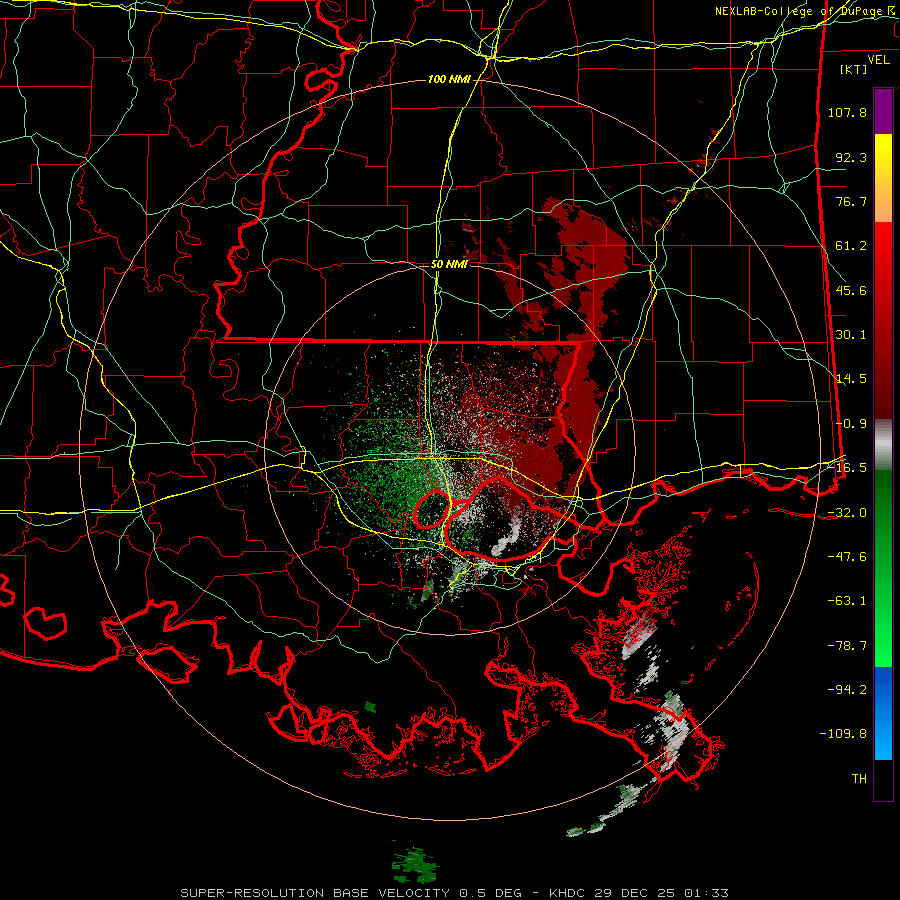Click the -78.7 velocity scale value
This screenshot has height=900, width=900.
coord(847,646)
